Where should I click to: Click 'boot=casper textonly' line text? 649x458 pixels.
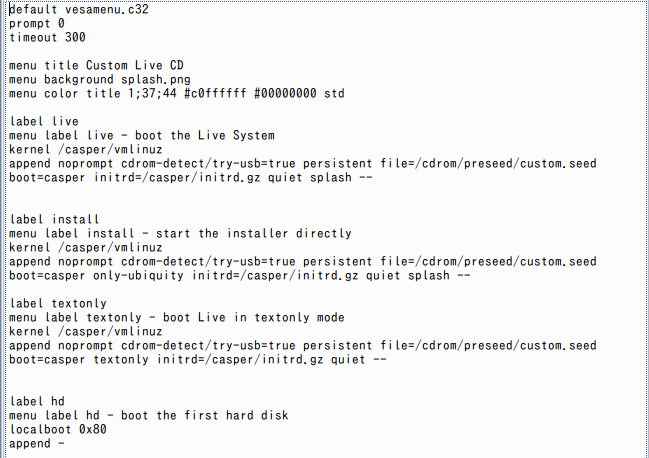79,360
